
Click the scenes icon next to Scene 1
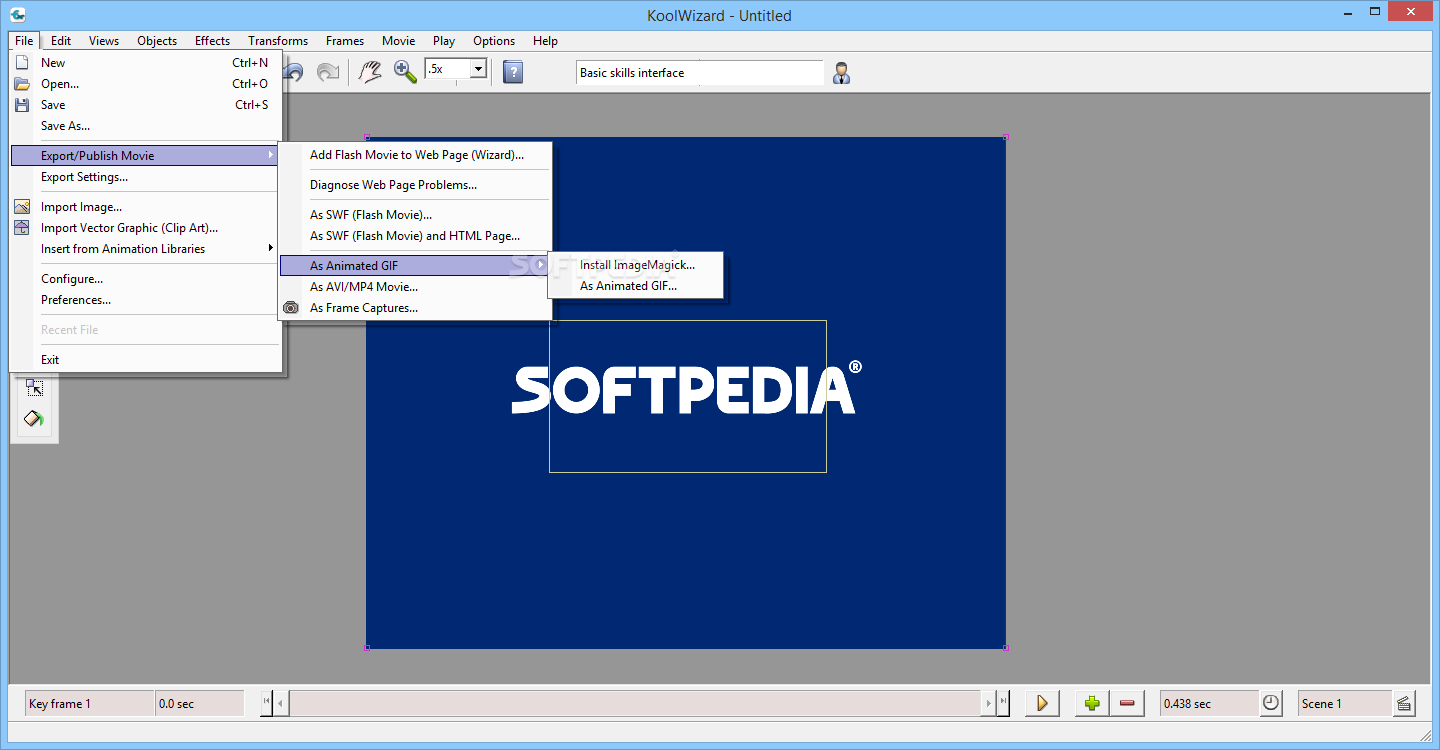(x=1404, y=703)
